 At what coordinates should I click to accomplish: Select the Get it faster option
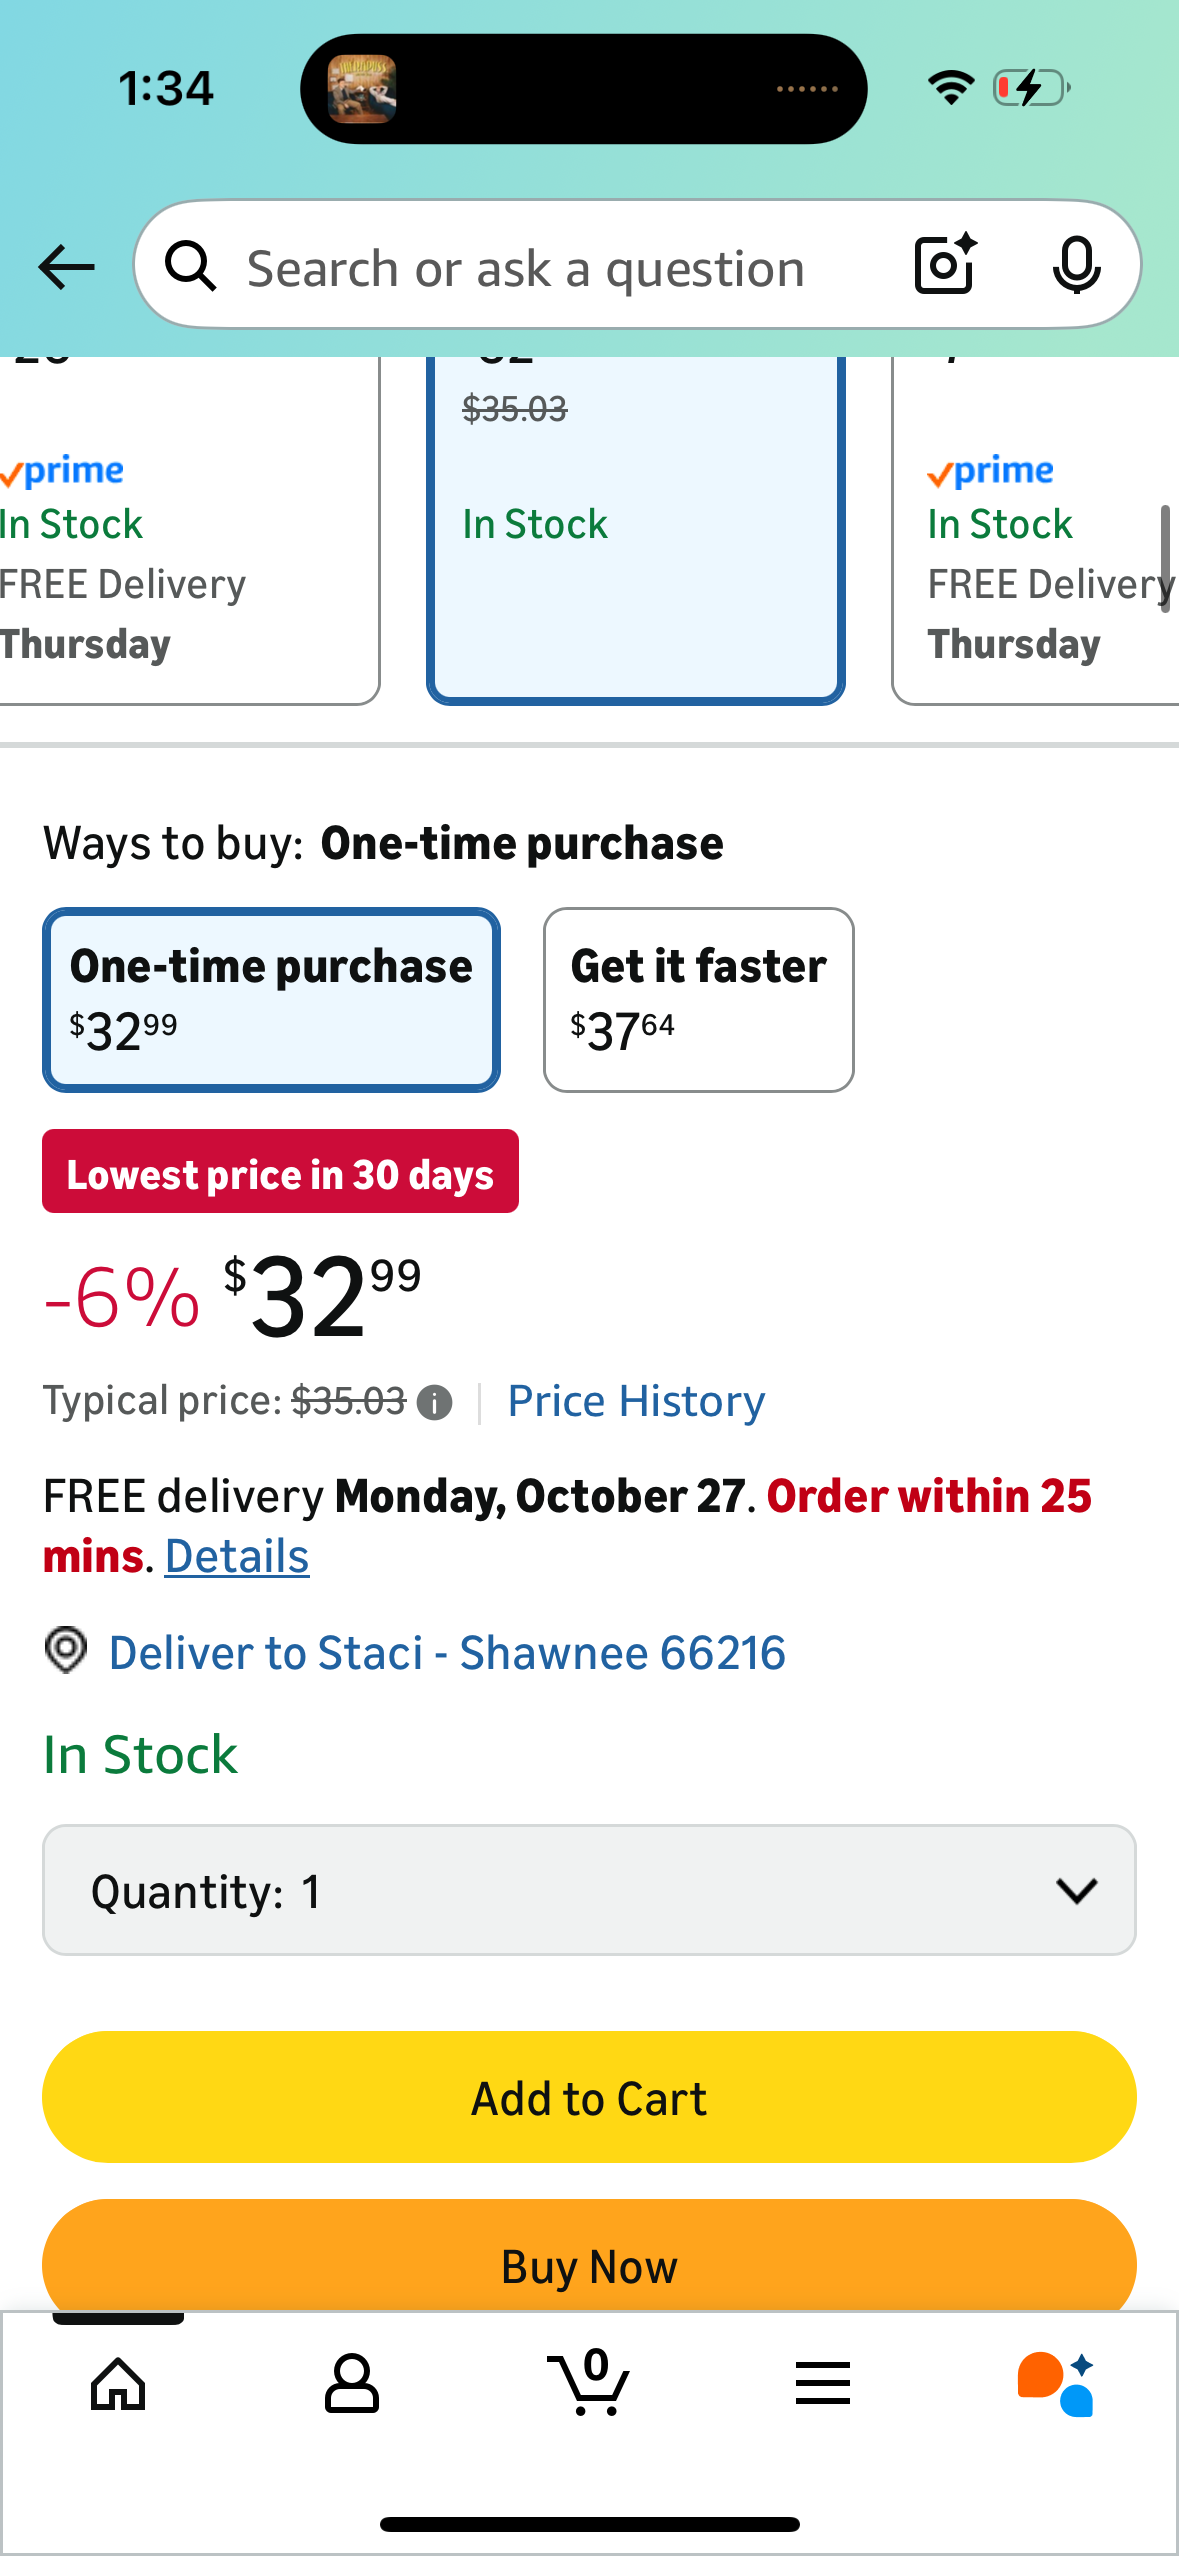[698, 999]
